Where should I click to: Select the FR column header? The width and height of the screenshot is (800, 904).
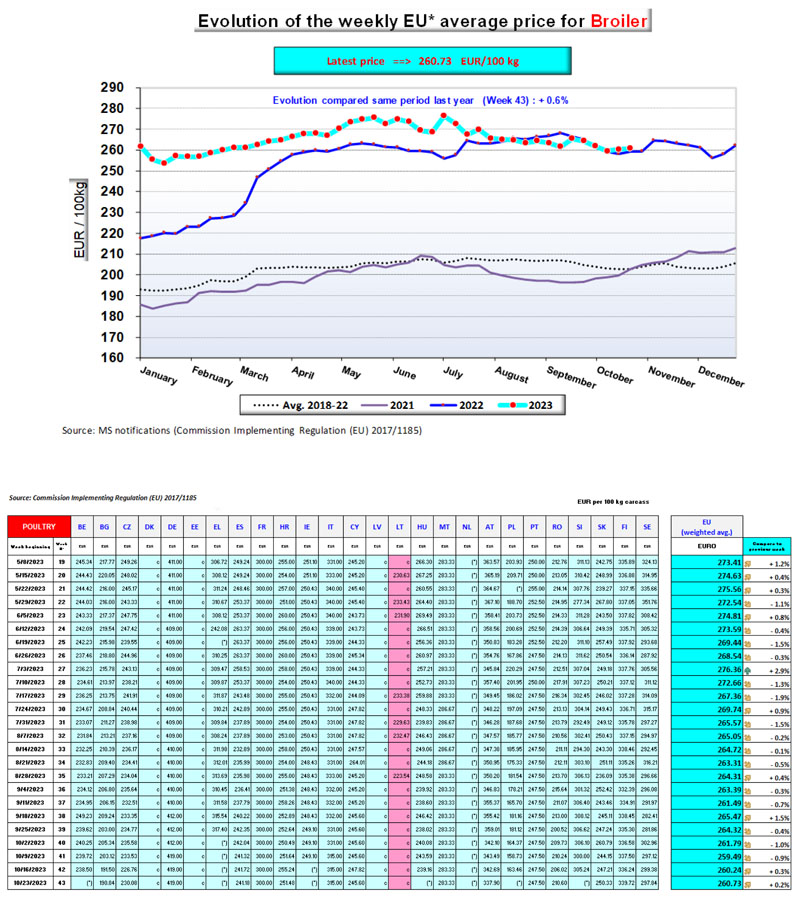tap(262, 526)
